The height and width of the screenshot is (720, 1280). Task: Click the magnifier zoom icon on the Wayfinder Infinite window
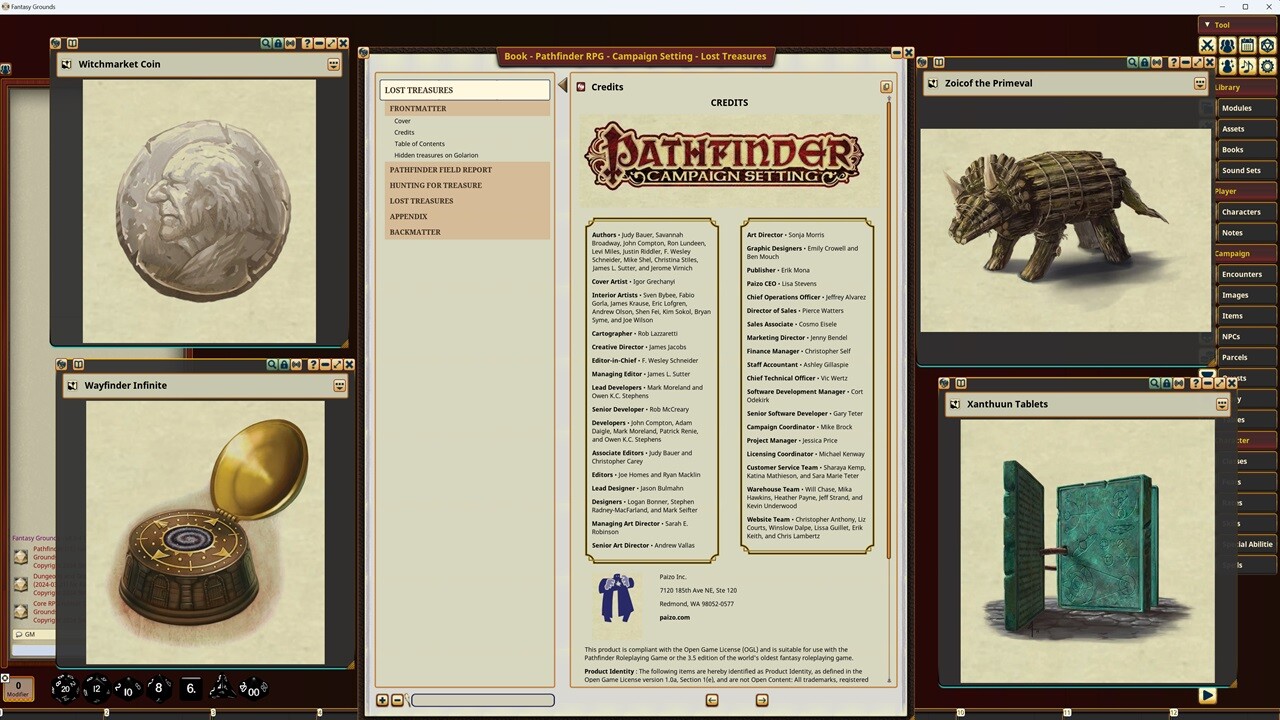coord(272,364)
